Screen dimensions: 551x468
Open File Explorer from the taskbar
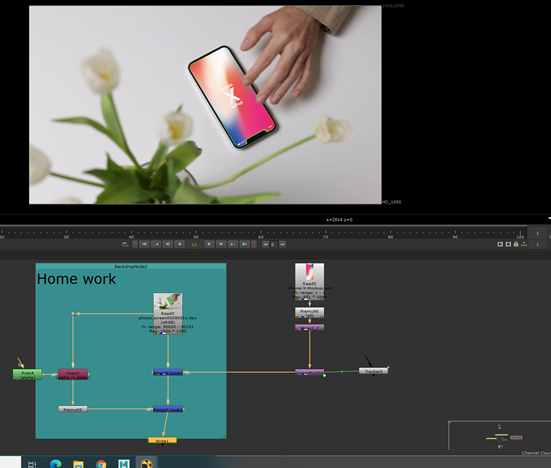pos(78,464)
